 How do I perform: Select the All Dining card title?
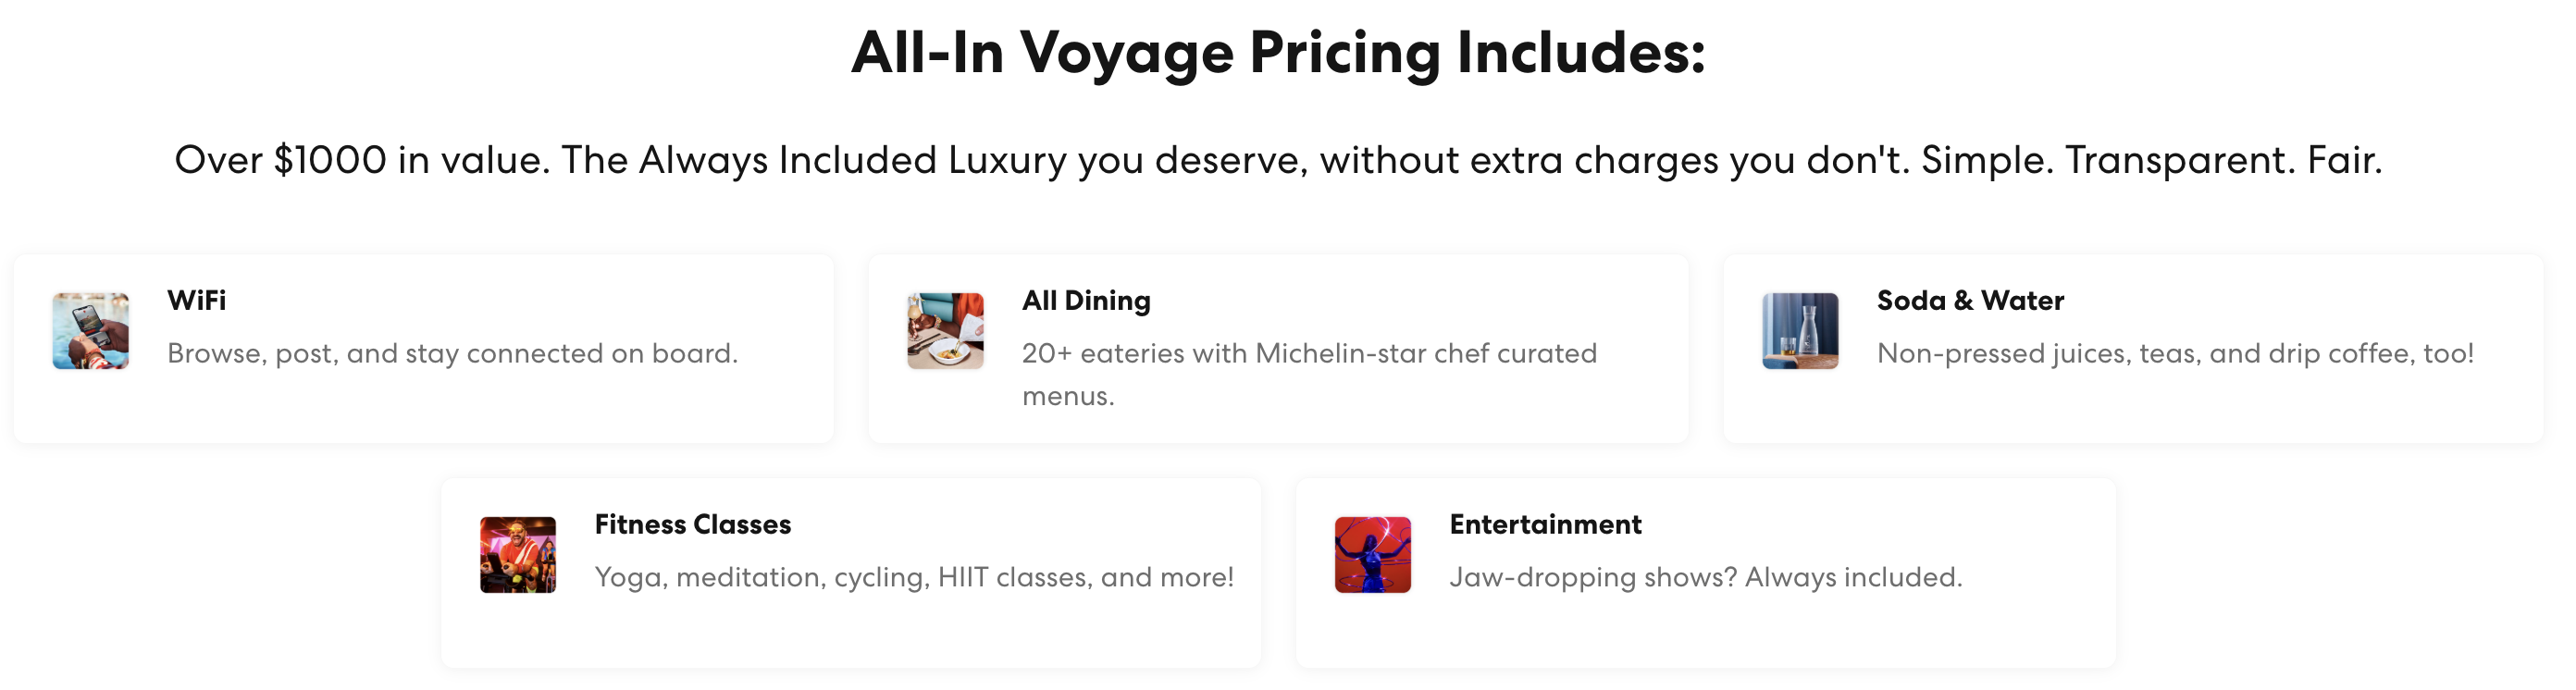click(x=1086, y=301)
